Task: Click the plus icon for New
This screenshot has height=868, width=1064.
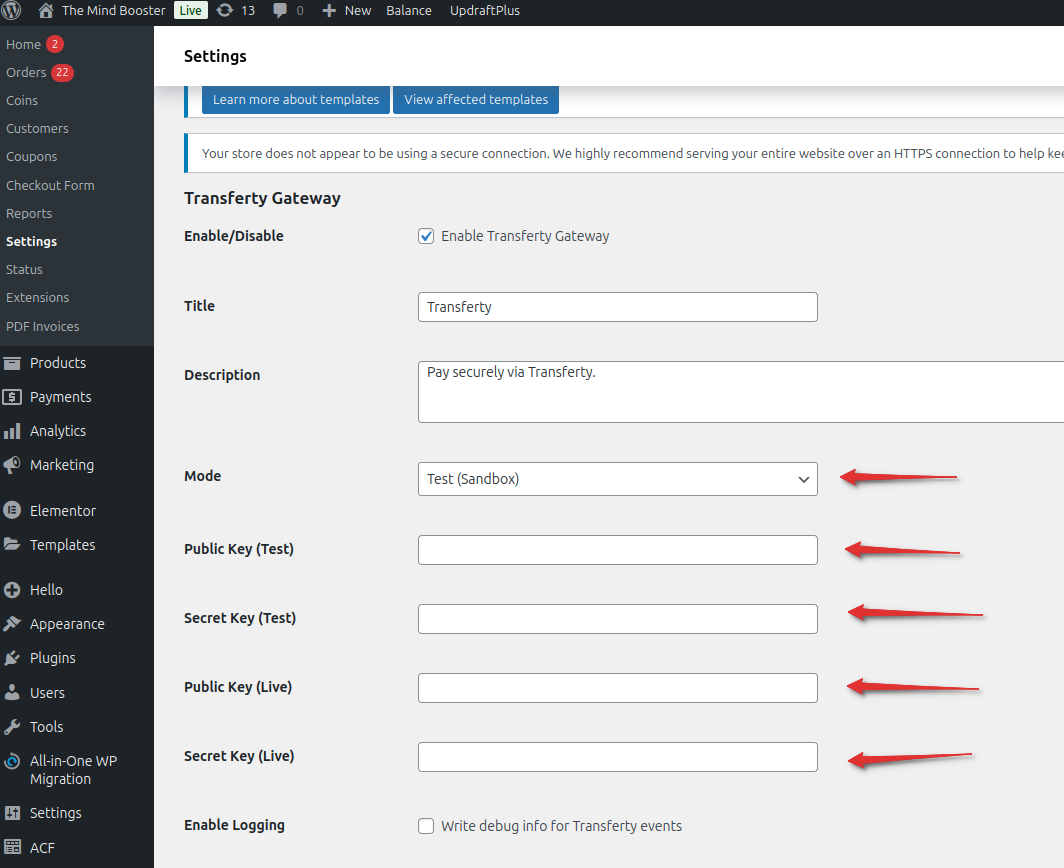Action: (329, 11)
